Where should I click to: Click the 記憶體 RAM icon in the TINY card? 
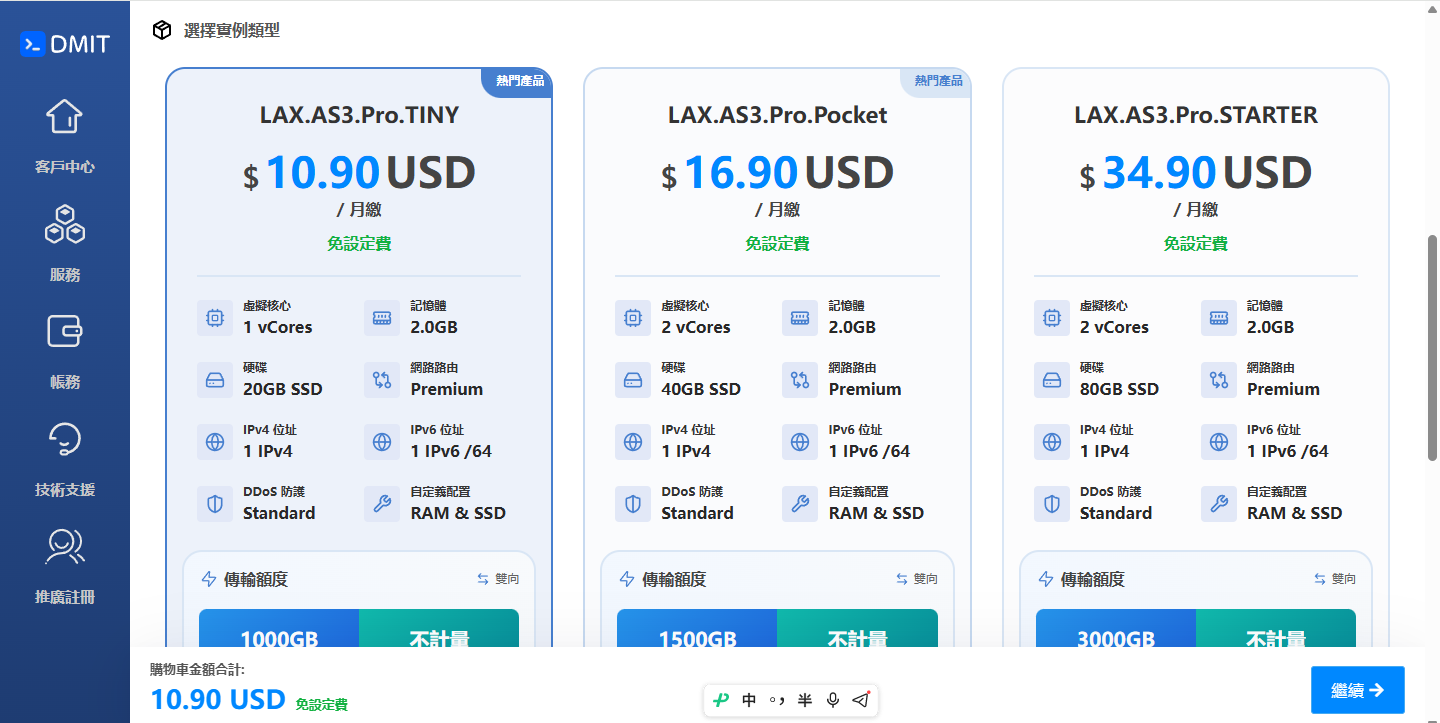381,318
